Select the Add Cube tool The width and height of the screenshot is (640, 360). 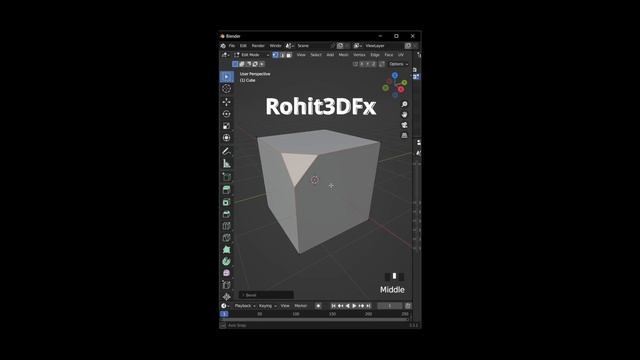227,177
